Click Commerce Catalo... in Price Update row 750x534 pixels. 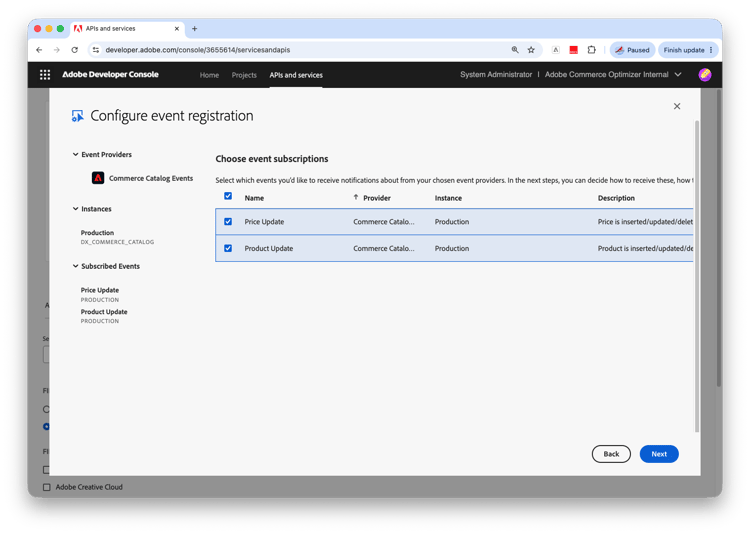(384, 222)
